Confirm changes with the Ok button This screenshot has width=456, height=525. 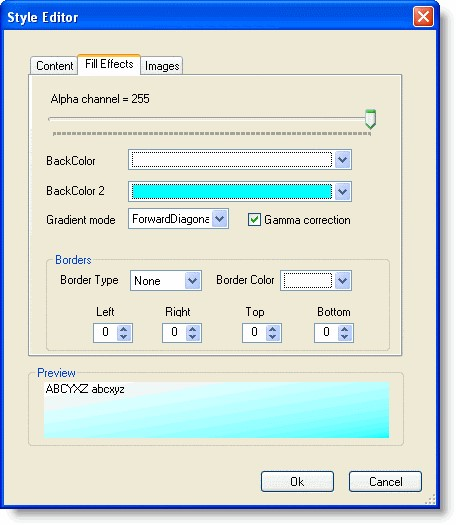(297, 481)
